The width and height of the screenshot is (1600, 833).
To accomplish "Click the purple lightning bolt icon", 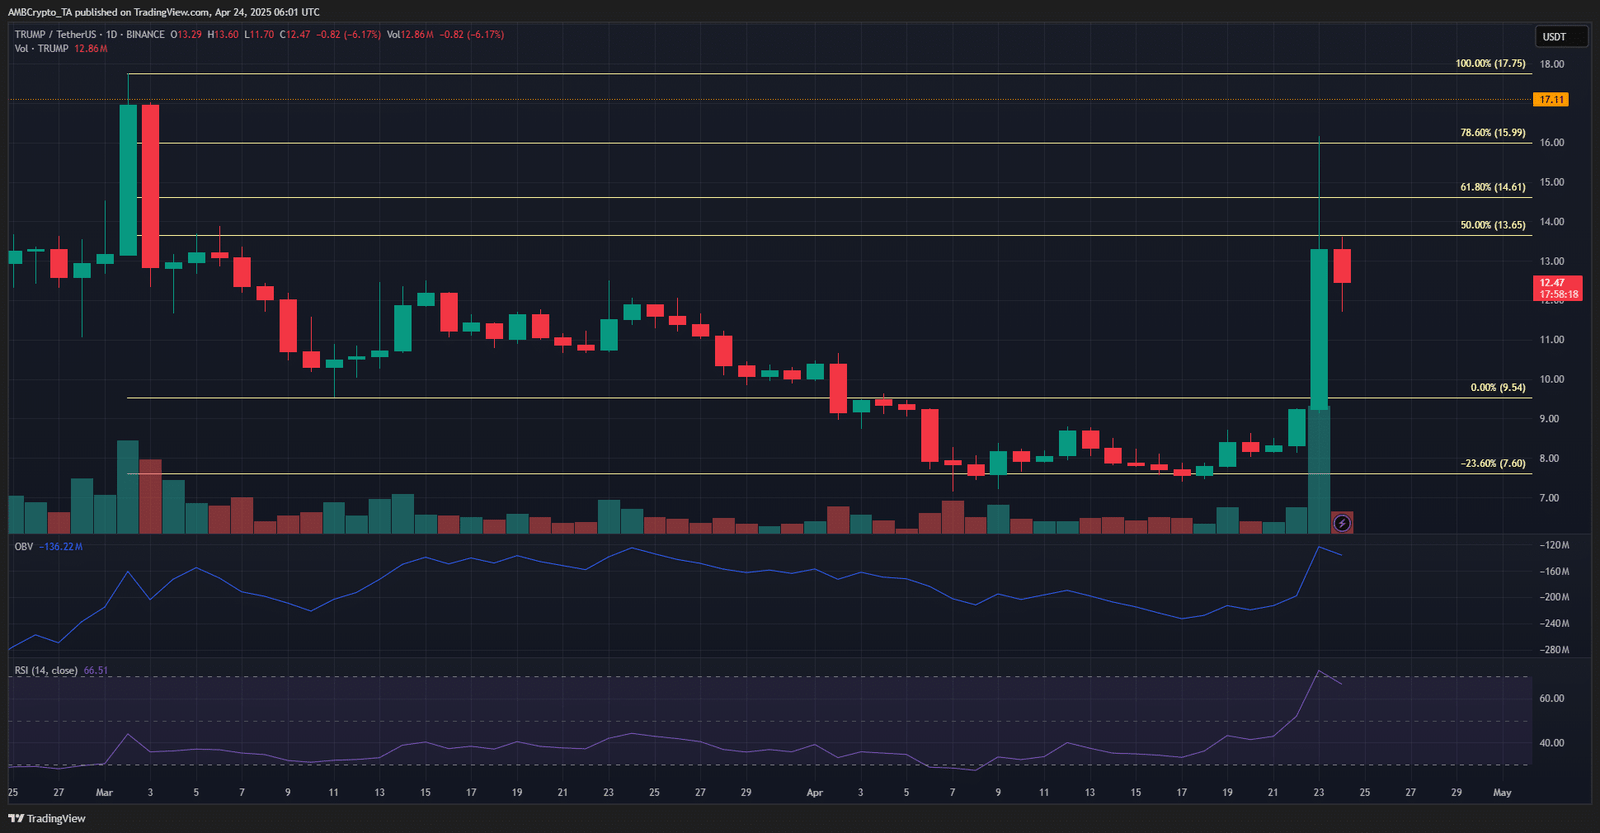I will click(1342, 523).
